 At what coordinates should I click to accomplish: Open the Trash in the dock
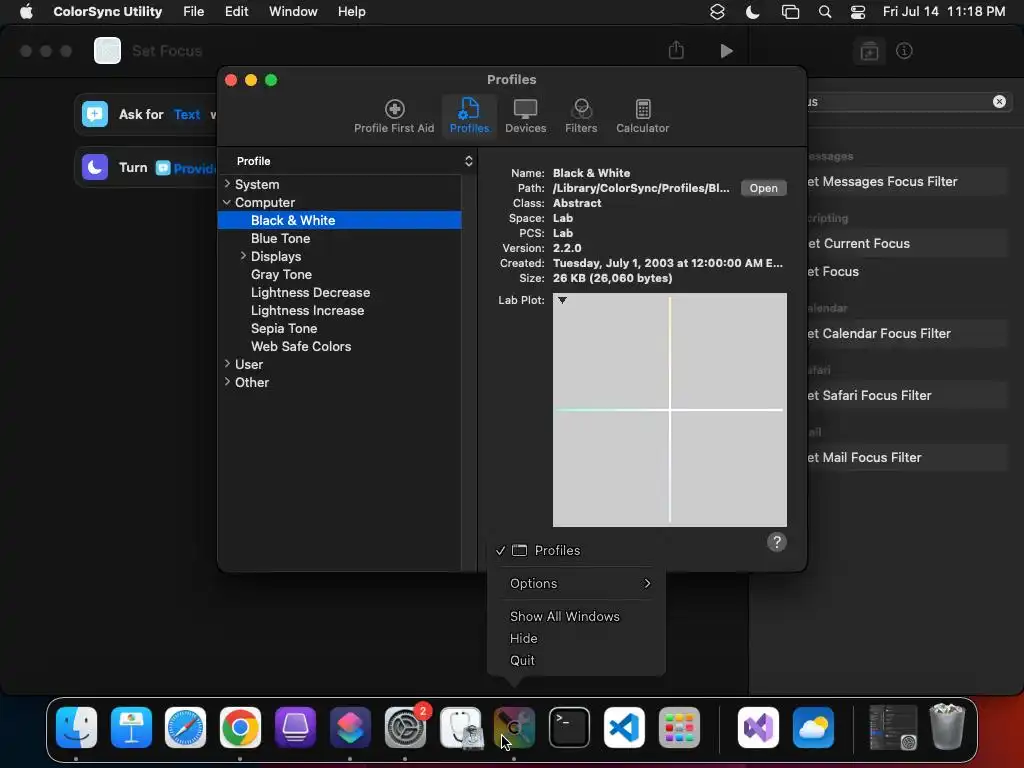tap(947, 727)
